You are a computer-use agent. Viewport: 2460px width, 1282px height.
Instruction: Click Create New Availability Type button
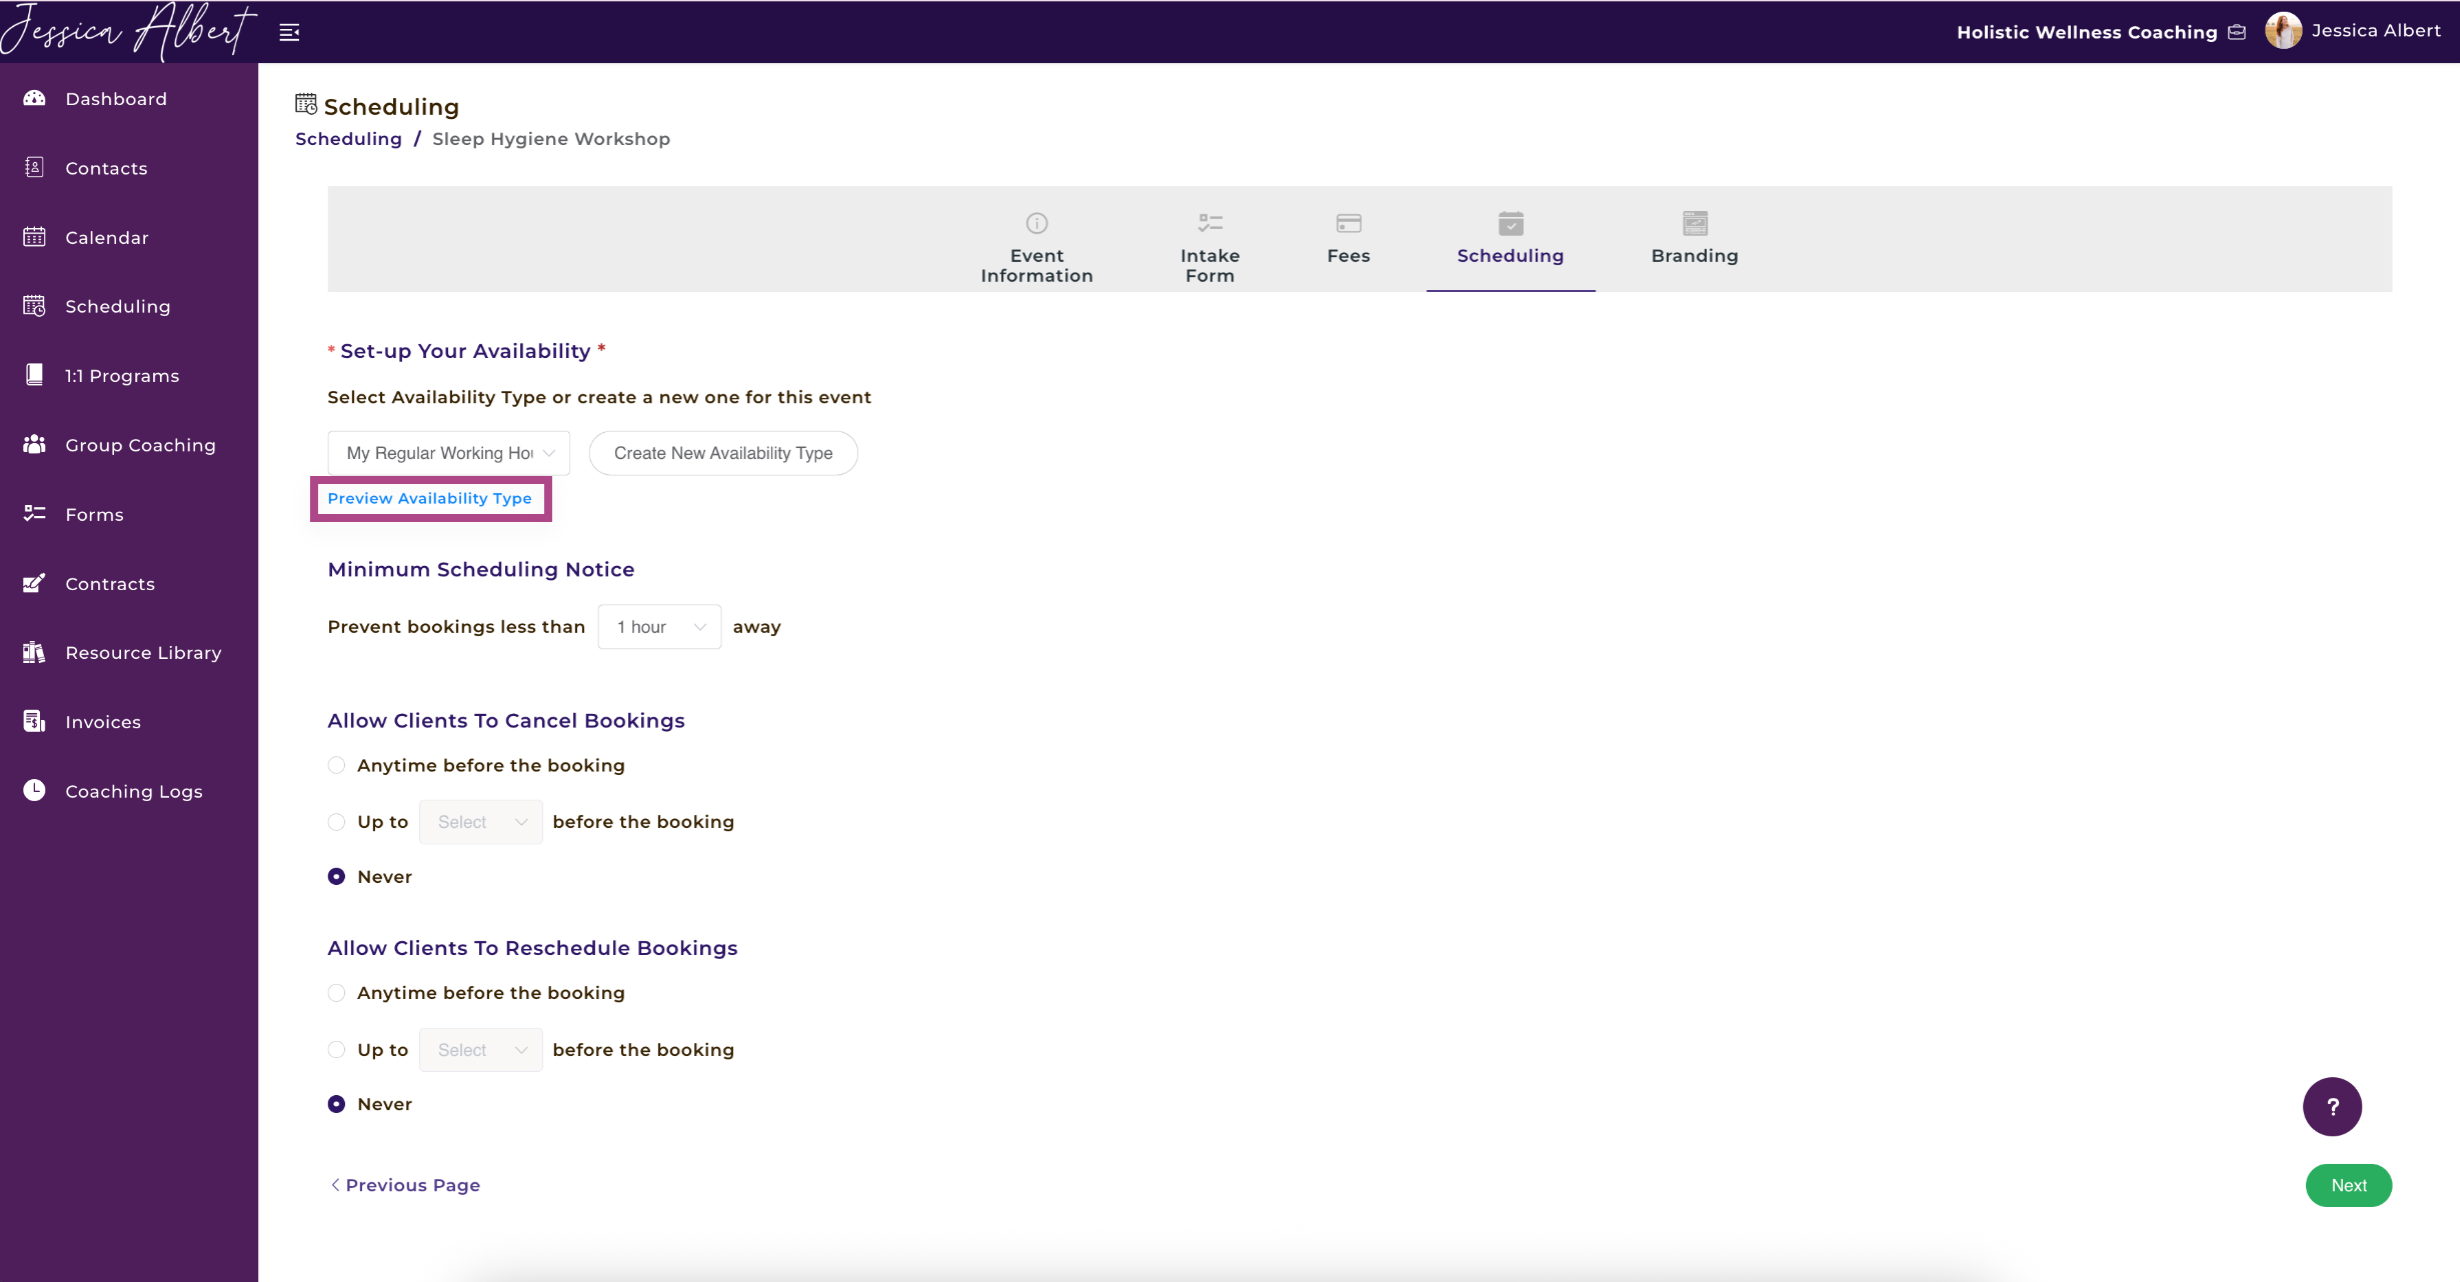pos(723,453)
